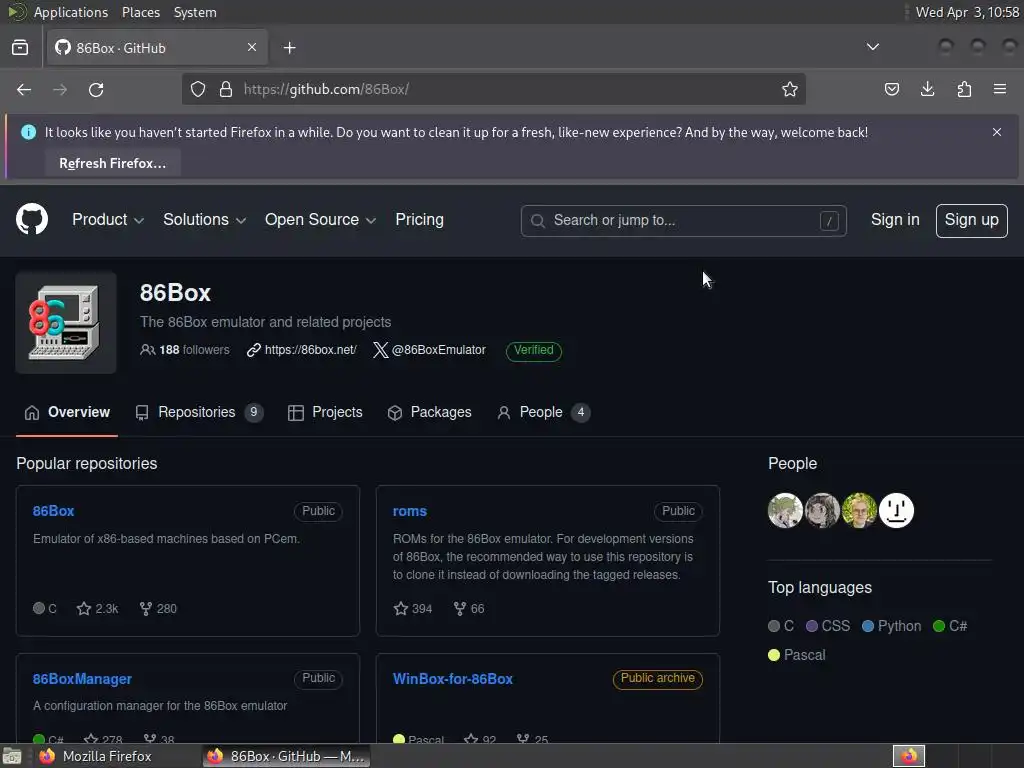Open the list all tabs chevron
This screenshot has height=768, width=1024.
click(872, 47)
